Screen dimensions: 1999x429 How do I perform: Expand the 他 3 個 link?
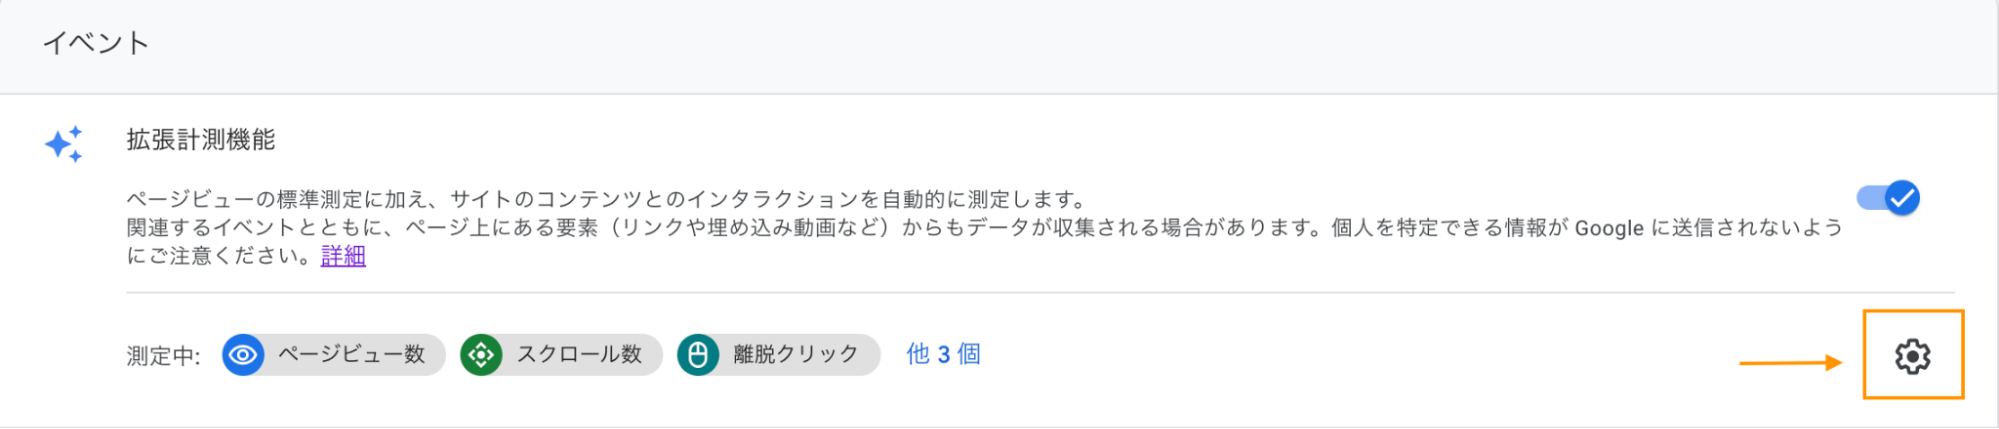pos(943,354)
